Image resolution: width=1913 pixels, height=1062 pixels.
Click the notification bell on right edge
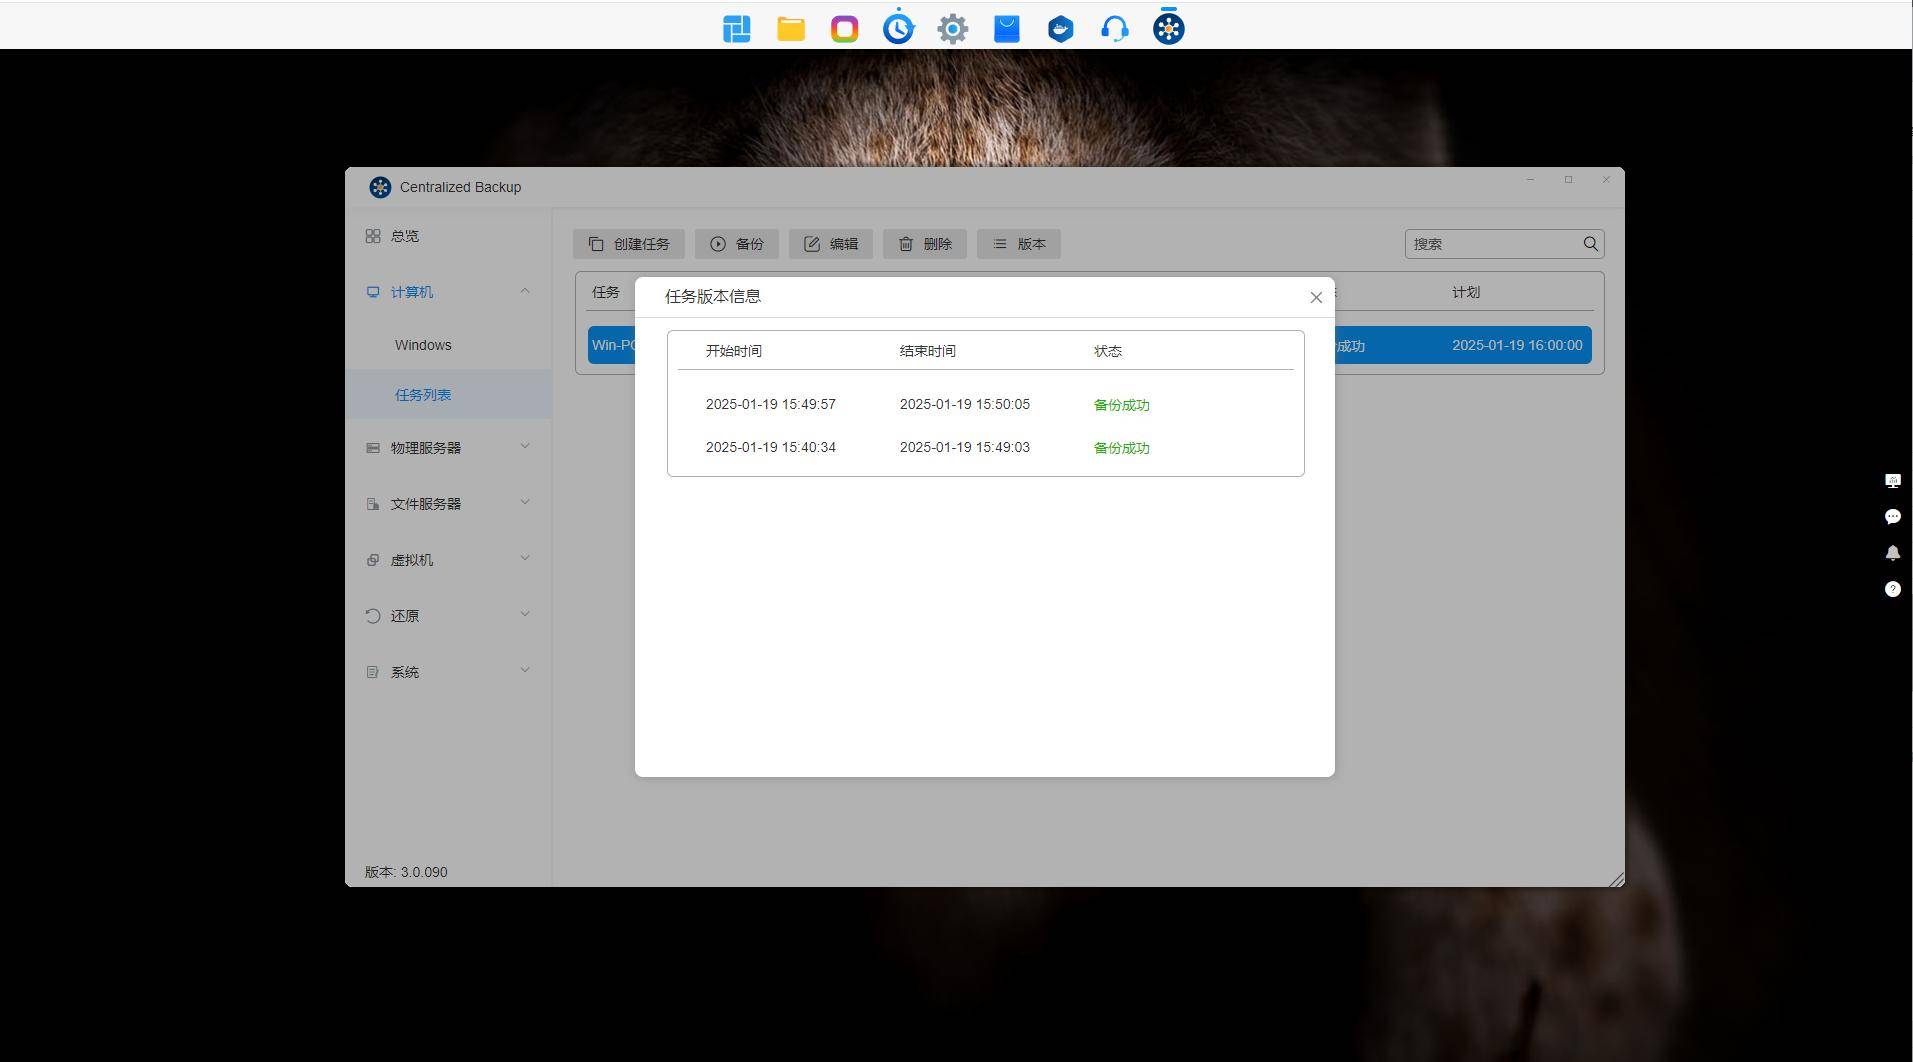click(1892, 553)
